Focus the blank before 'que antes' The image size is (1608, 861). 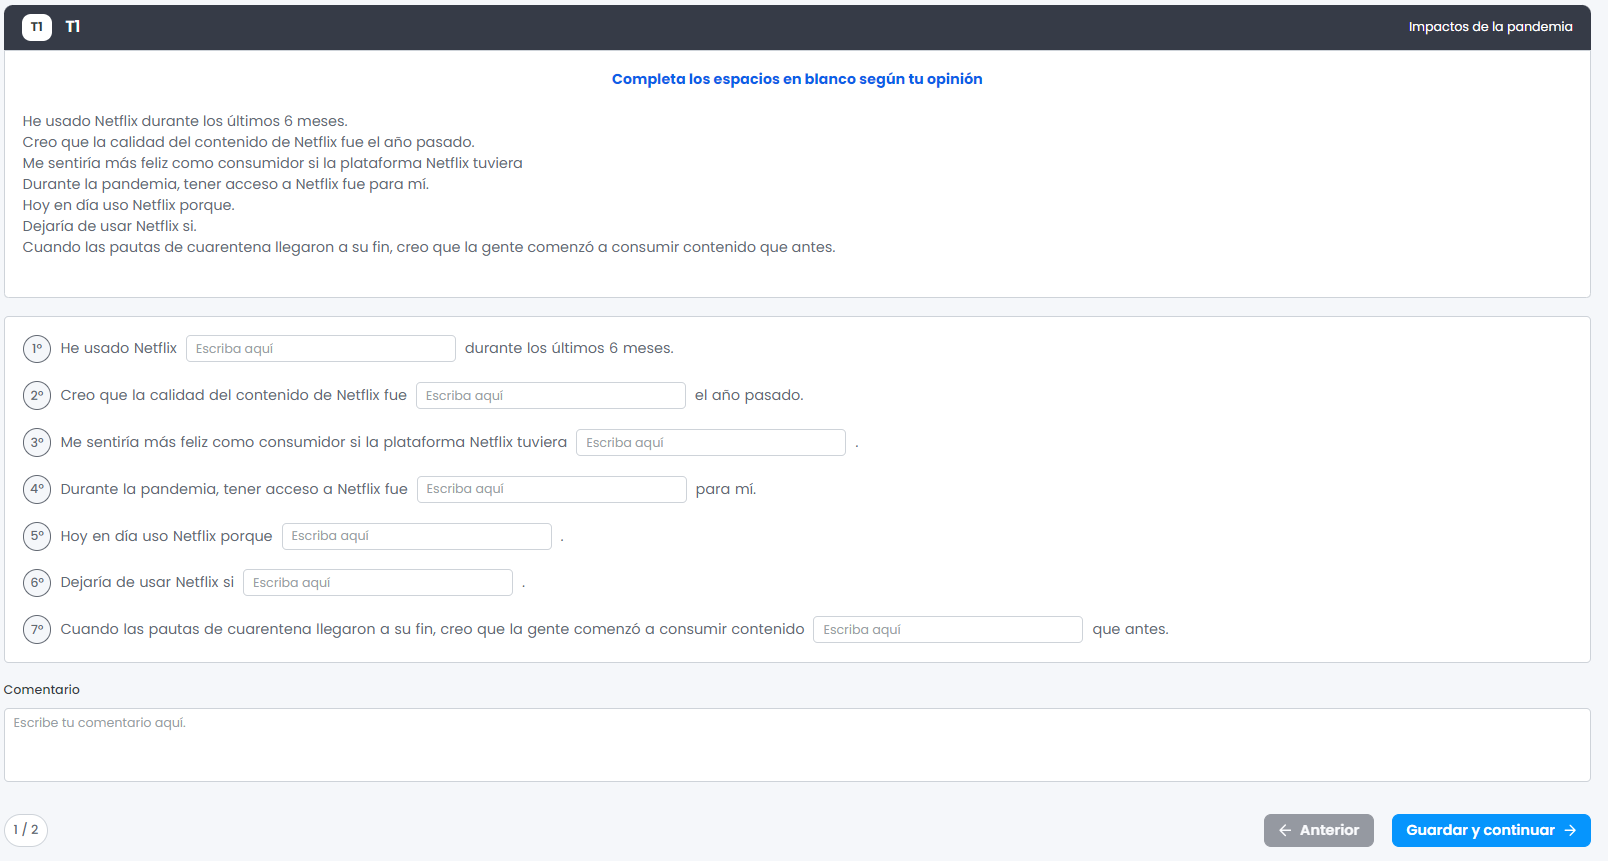coord(948,629)
